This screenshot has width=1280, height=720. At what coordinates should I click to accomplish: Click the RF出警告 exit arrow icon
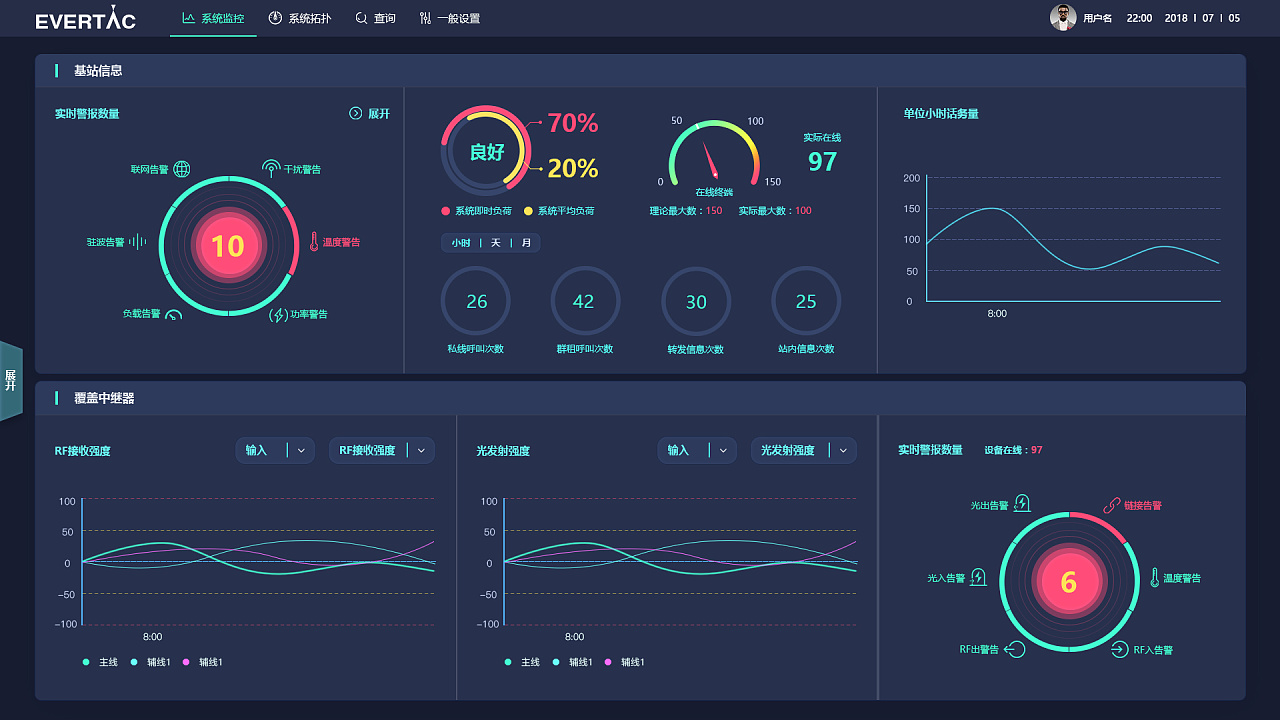tap(1015, 649)
